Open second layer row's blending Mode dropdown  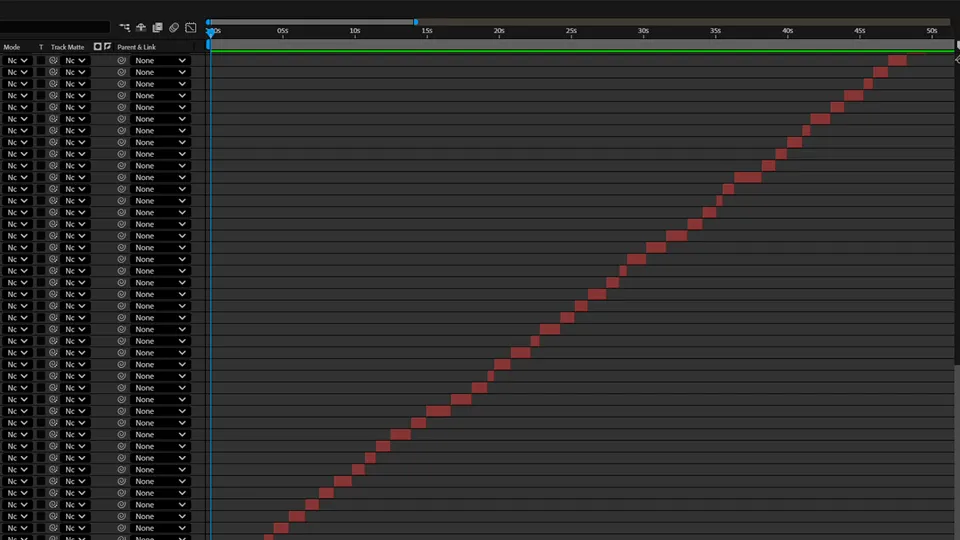(x=17, y=72)
